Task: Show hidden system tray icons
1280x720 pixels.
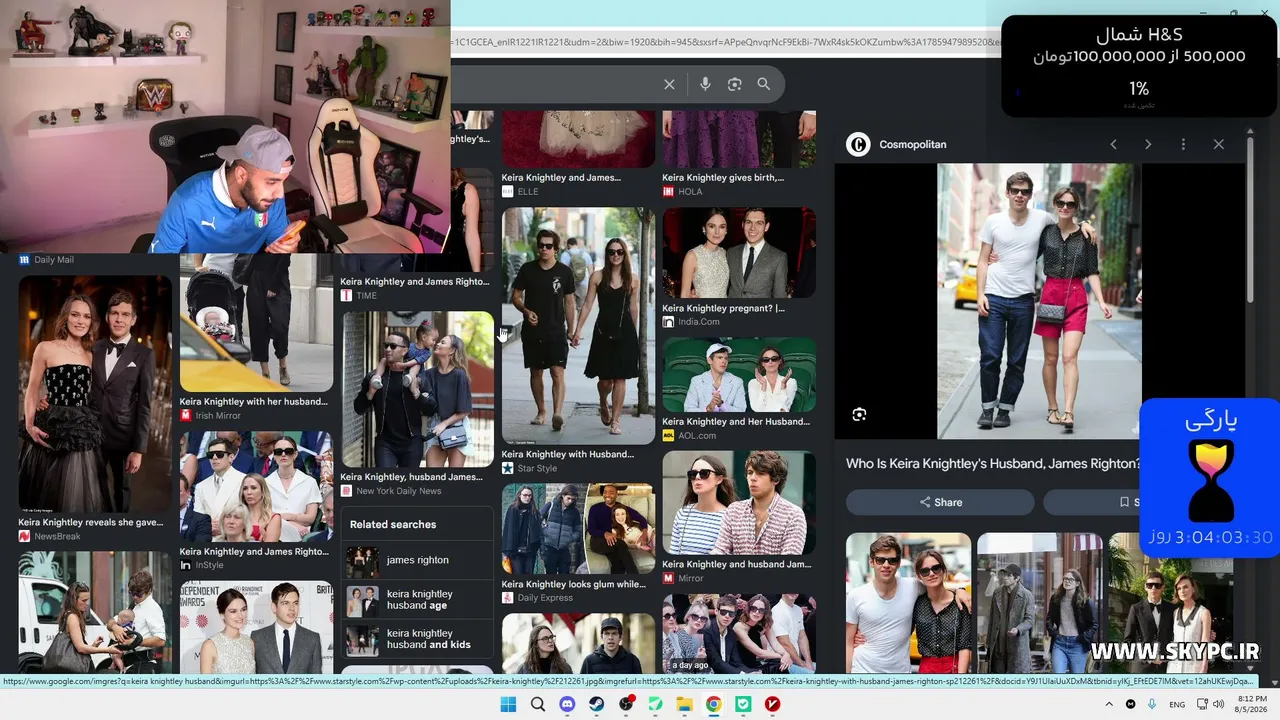Action: click(x=1110, y=704)
